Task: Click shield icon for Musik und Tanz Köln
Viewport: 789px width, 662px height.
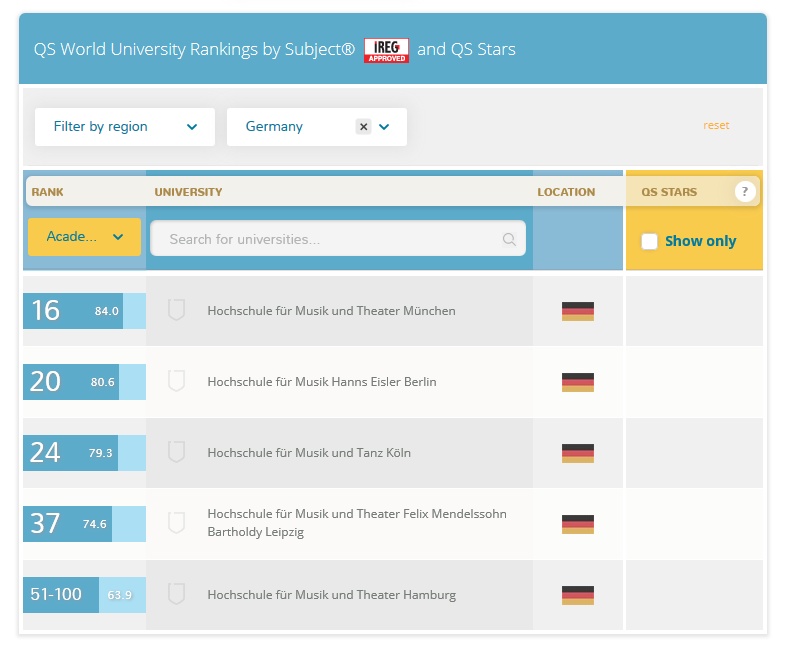Action: (177, 452)
